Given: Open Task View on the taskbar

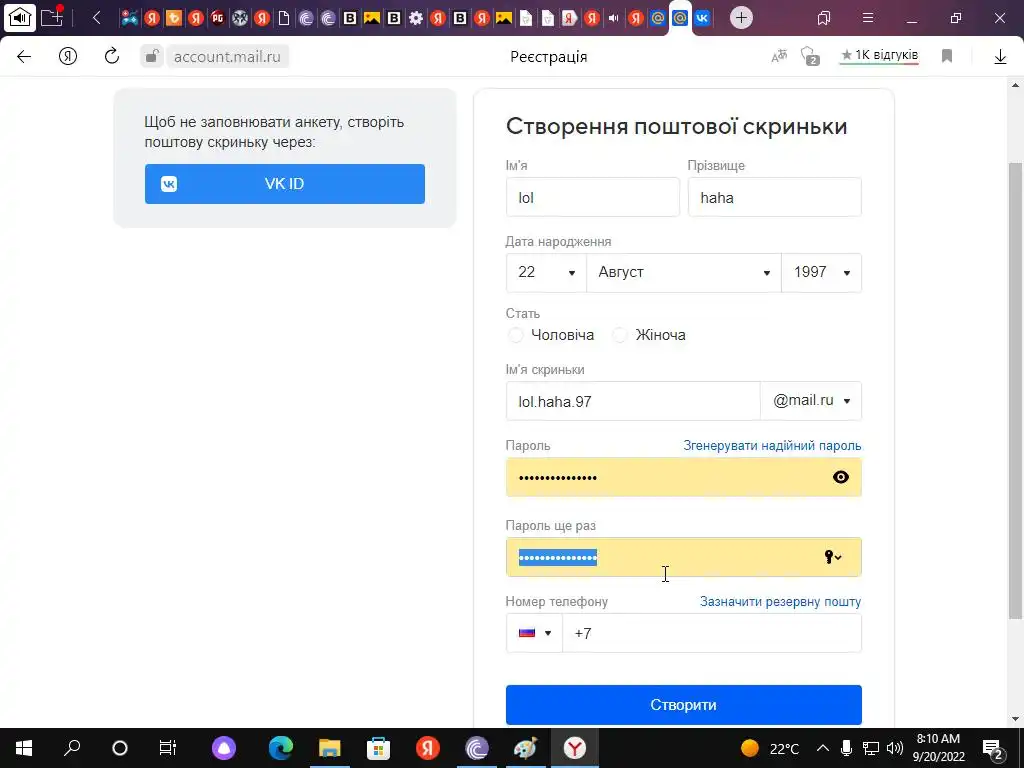Looking at the screenshot, I should 168,748.
